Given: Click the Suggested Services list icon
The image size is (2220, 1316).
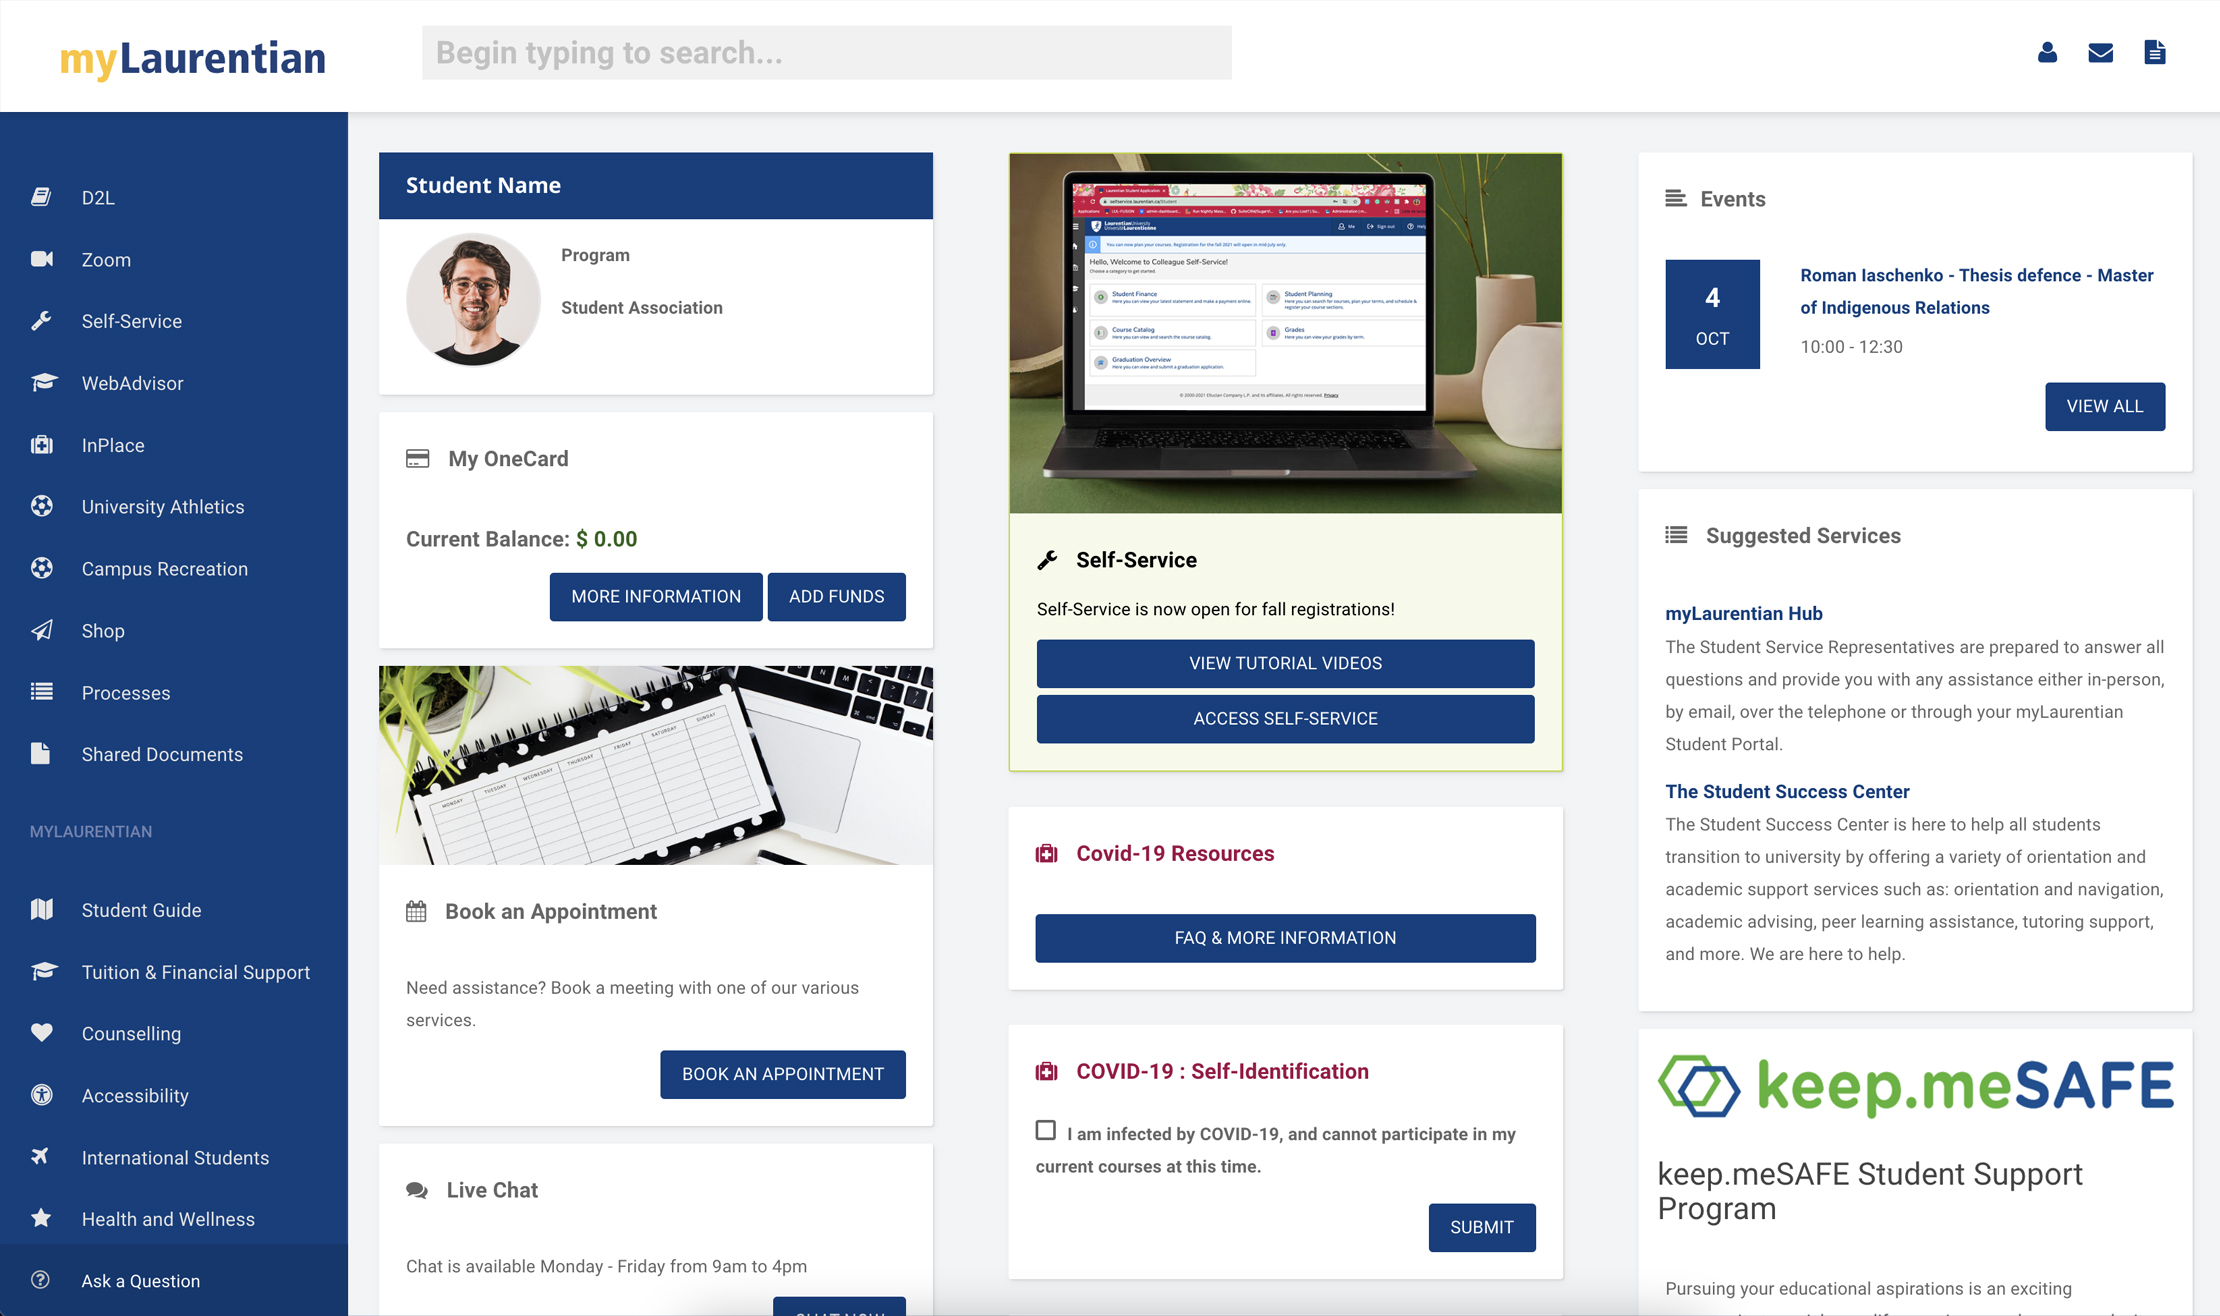Looking at the screenshot, I should tap(1676, 536).
